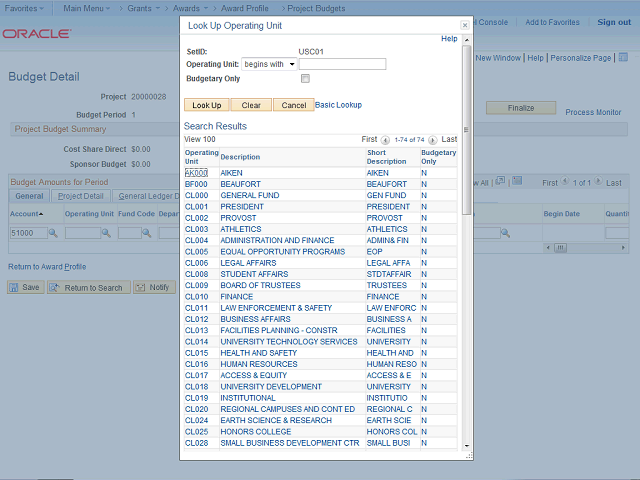
Task: Close the Look Up Operating Unit dialog
Action: (464, 26)
